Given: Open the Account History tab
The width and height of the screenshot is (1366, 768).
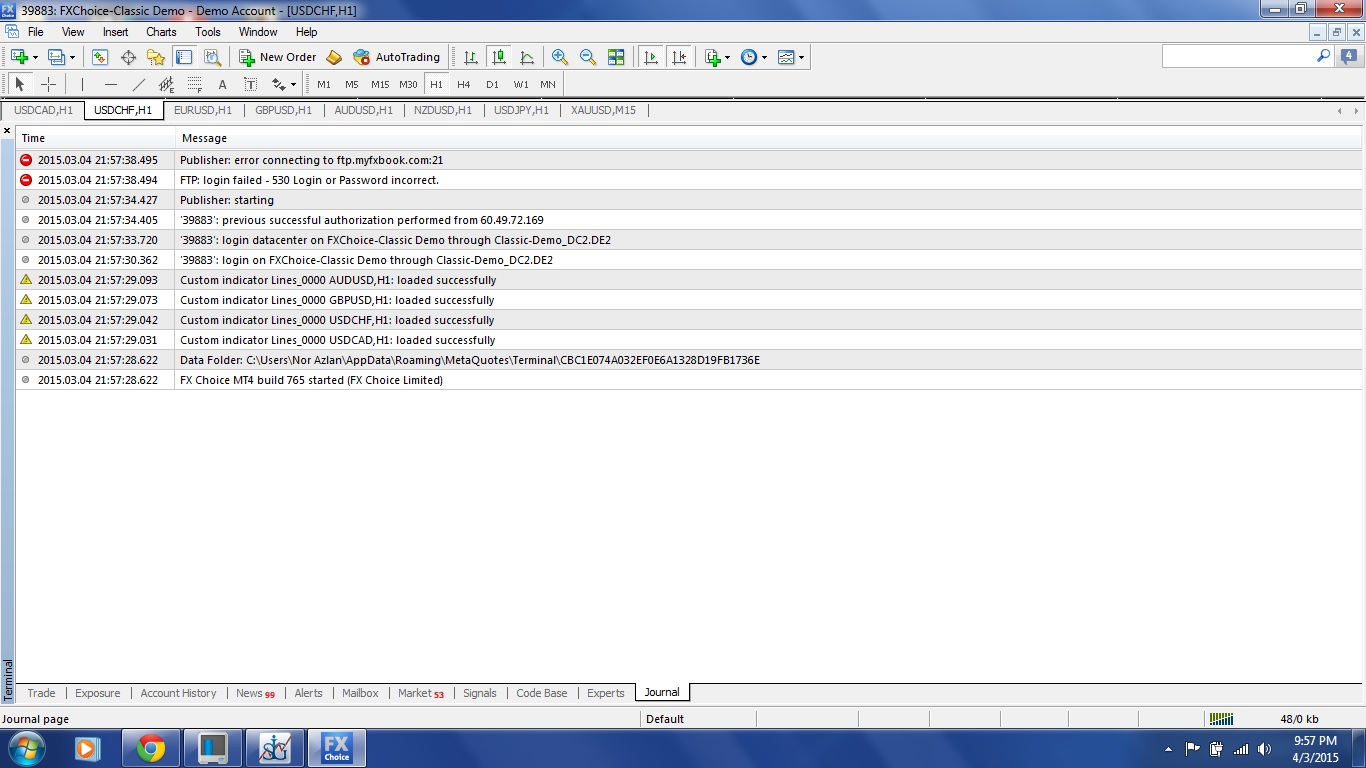Looking at the screenshot, I should tap(178, 693).
